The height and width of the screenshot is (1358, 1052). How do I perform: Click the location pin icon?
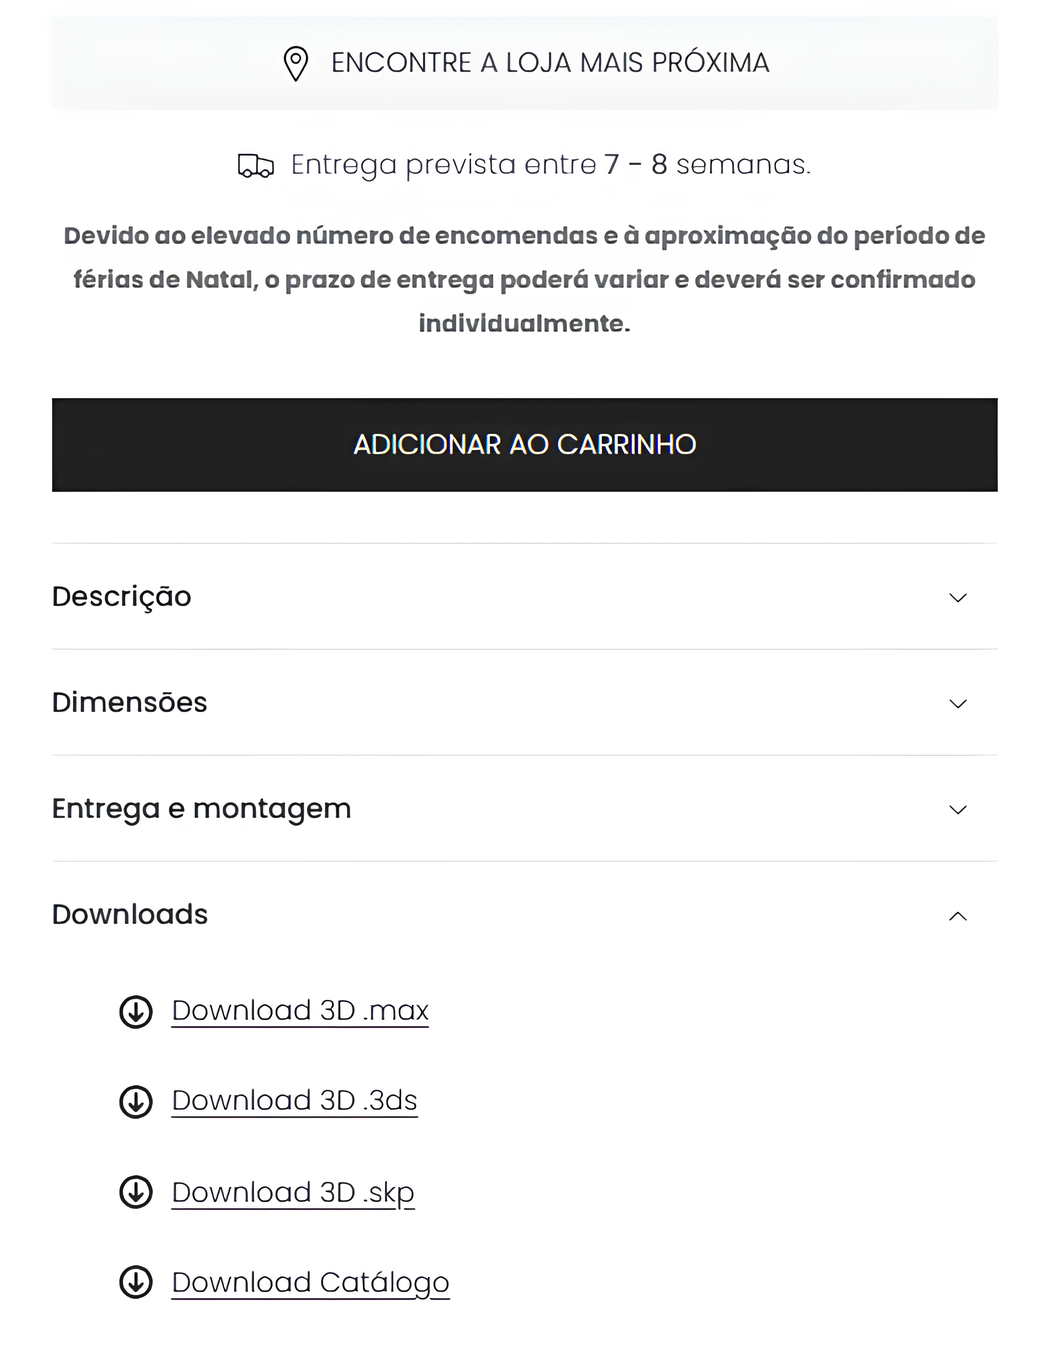coord(295,63)
